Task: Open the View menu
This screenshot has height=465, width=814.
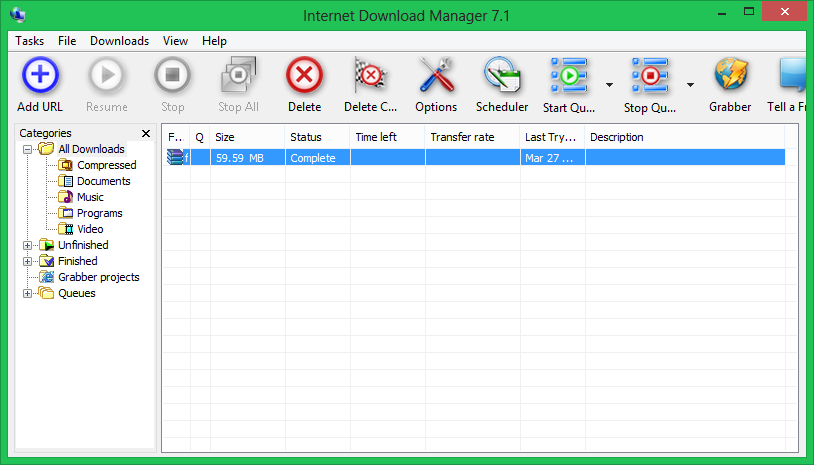Action: [175, 40]
